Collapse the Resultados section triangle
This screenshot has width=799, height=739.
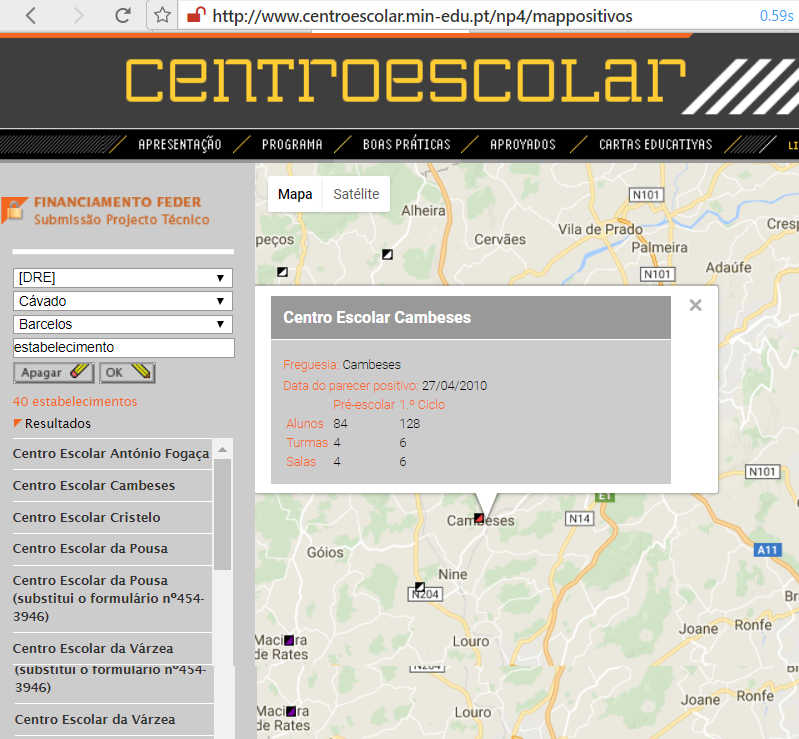tap(17, 423)
